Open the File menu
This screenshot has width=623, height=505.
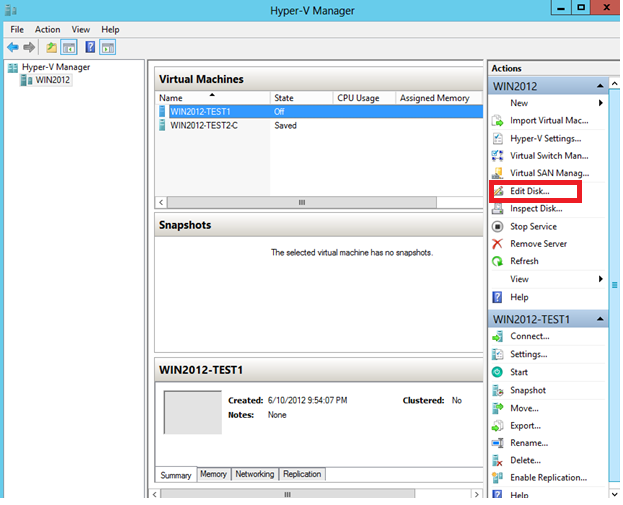(x=17, y=29)
